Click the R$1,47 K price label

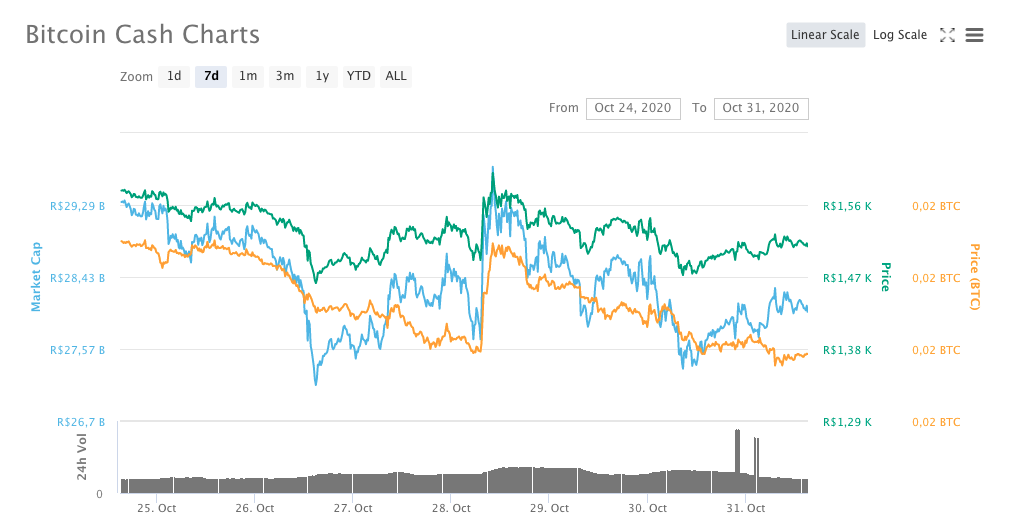point(847,279)
